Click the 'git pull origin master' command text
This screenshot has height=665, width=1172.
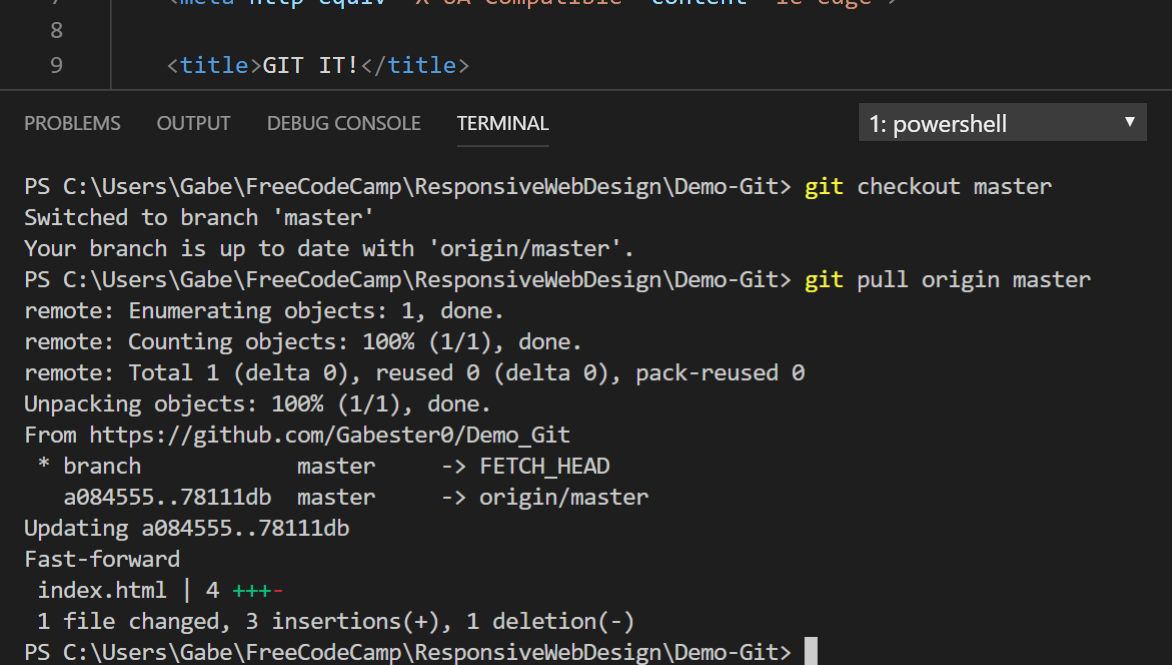tap(970, 279)
